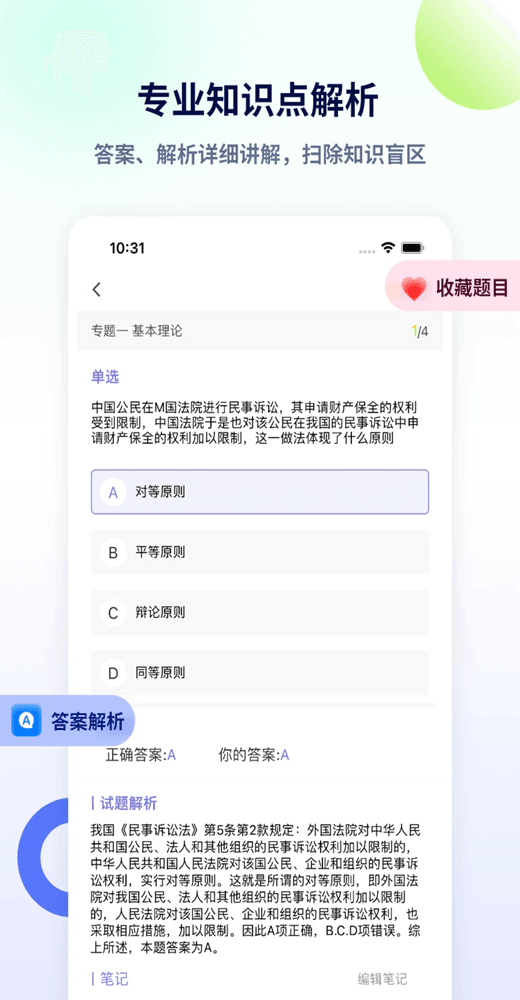Tap the circled letter D option icon
The image size is (520, 1000).
(113, 673)
